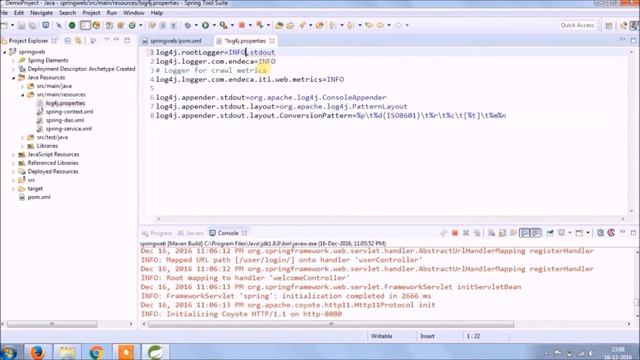Click the Save All toolbar icon

tap(32, 25)
